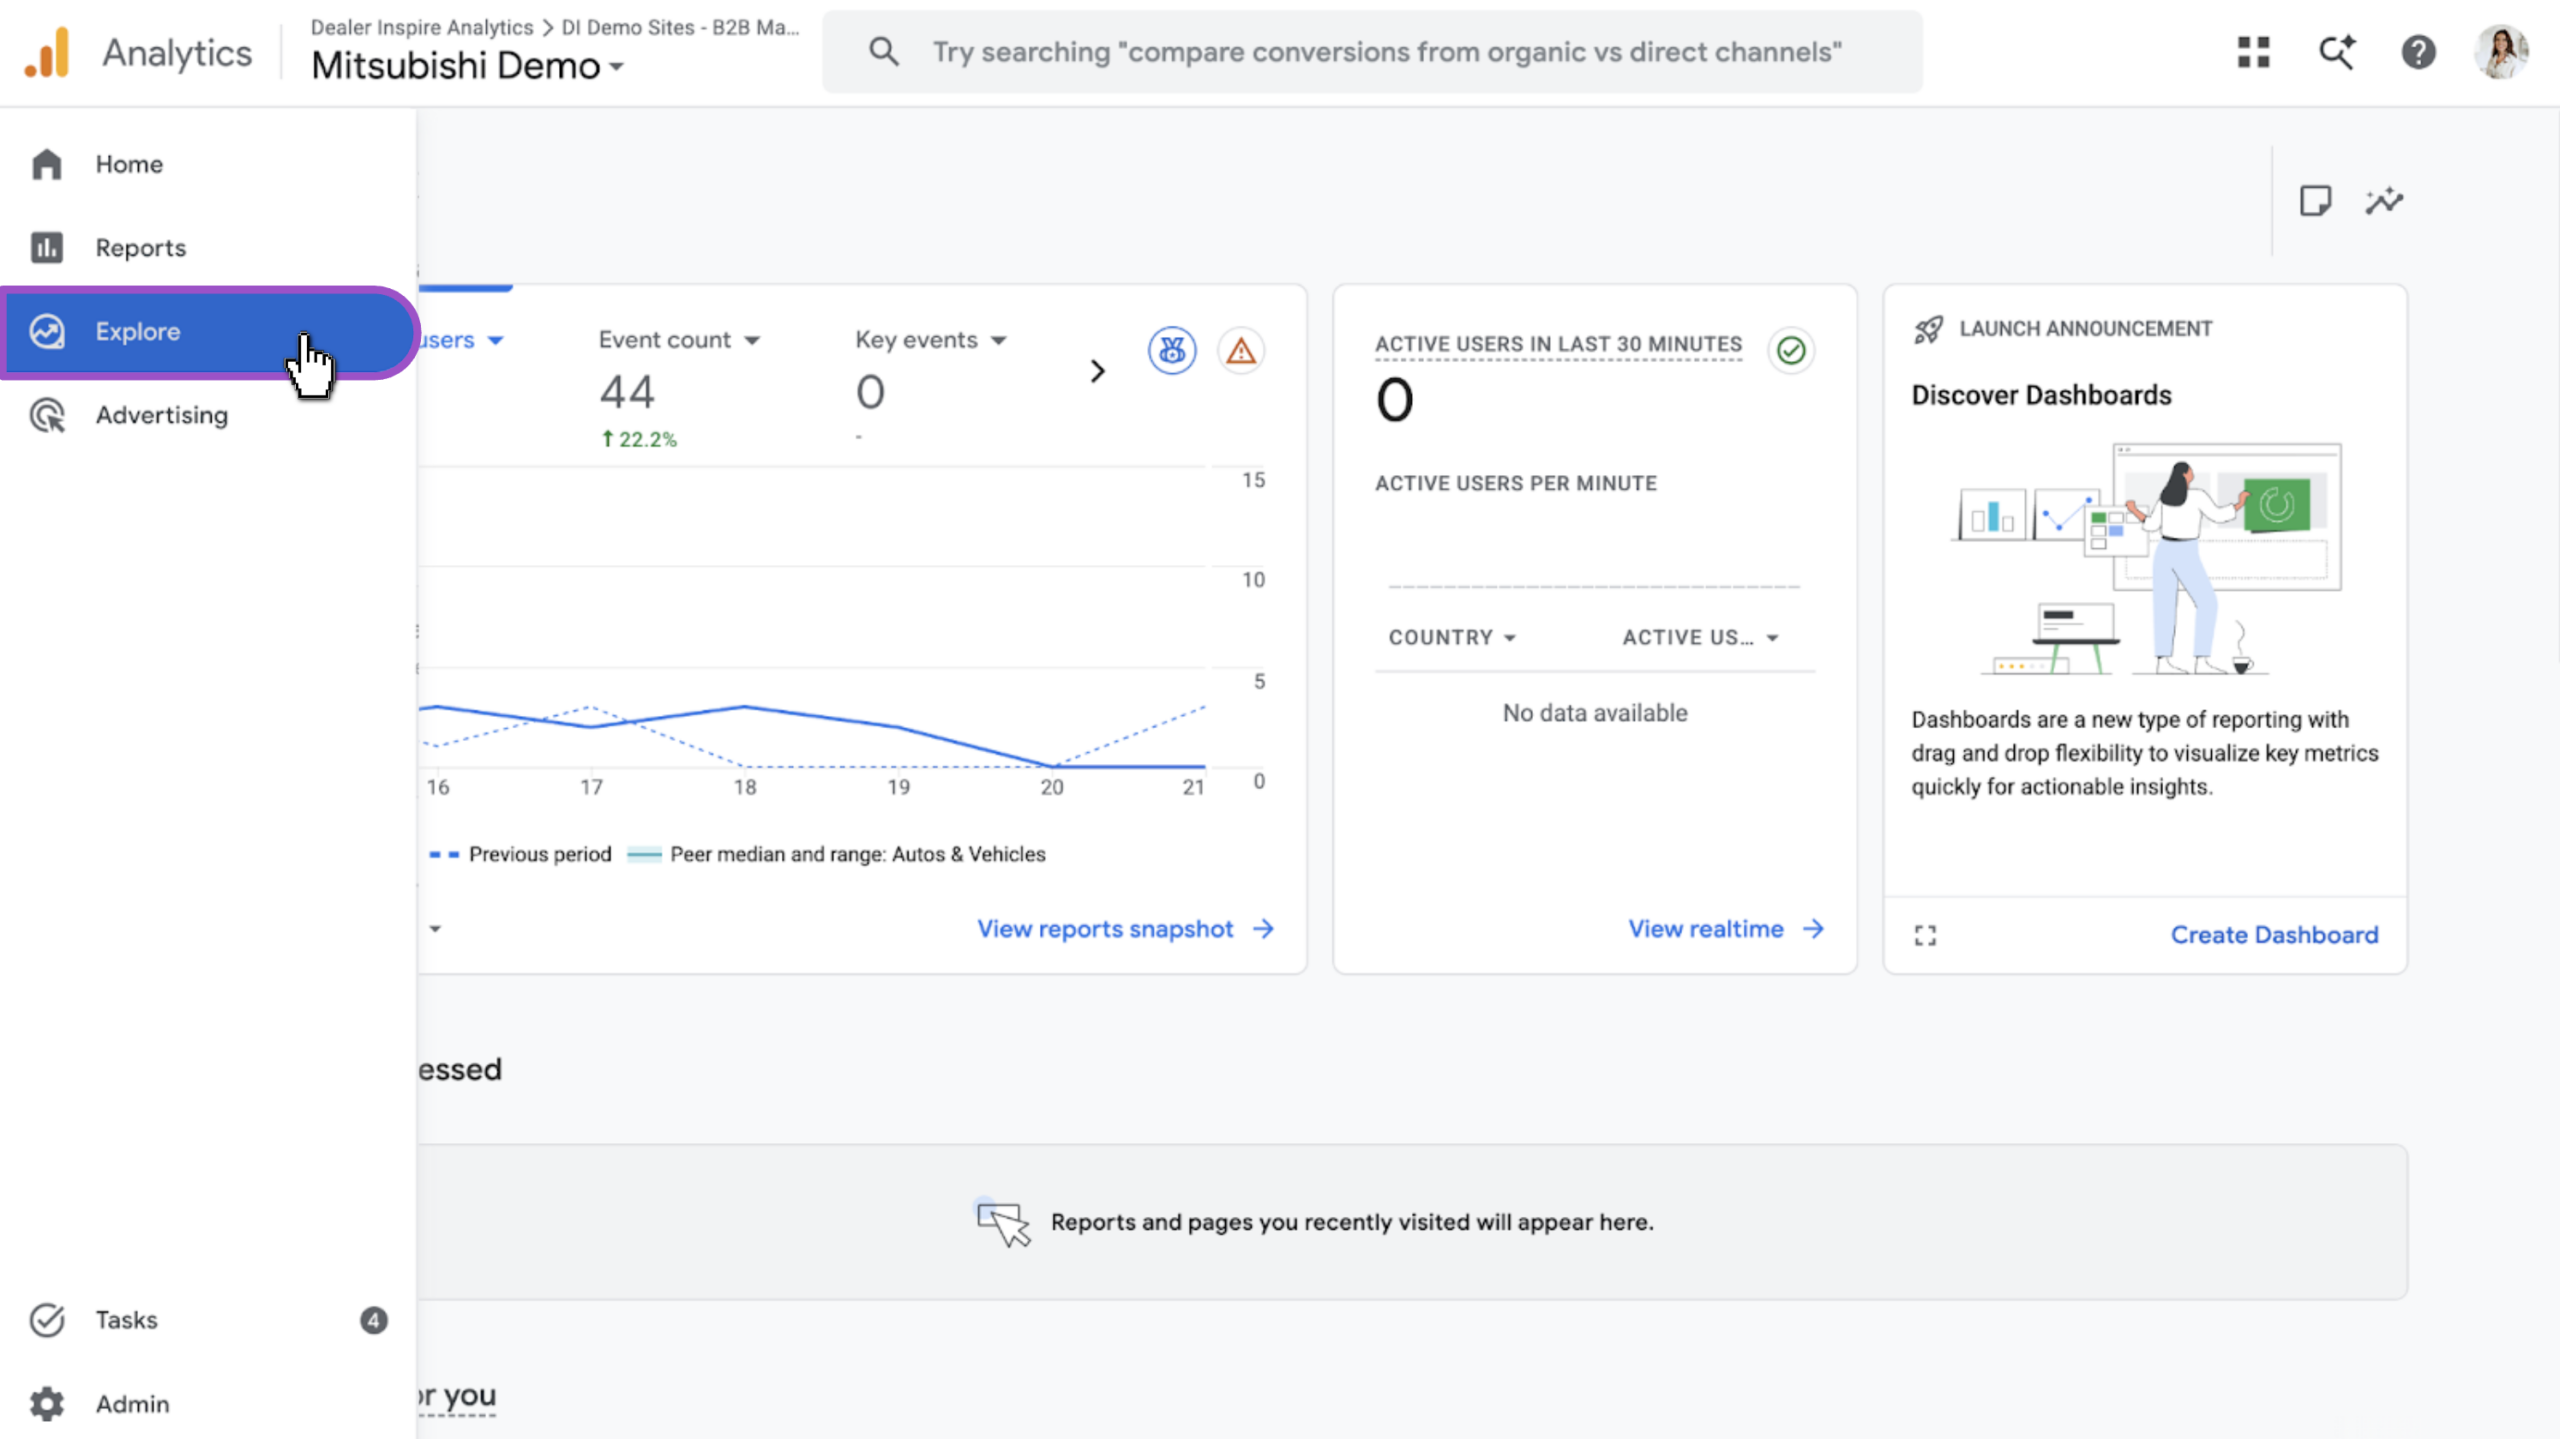Viewport: 2560px width, 1439px height.
Task: Open the Event count metric dropdown
Action: pos(680,340)
